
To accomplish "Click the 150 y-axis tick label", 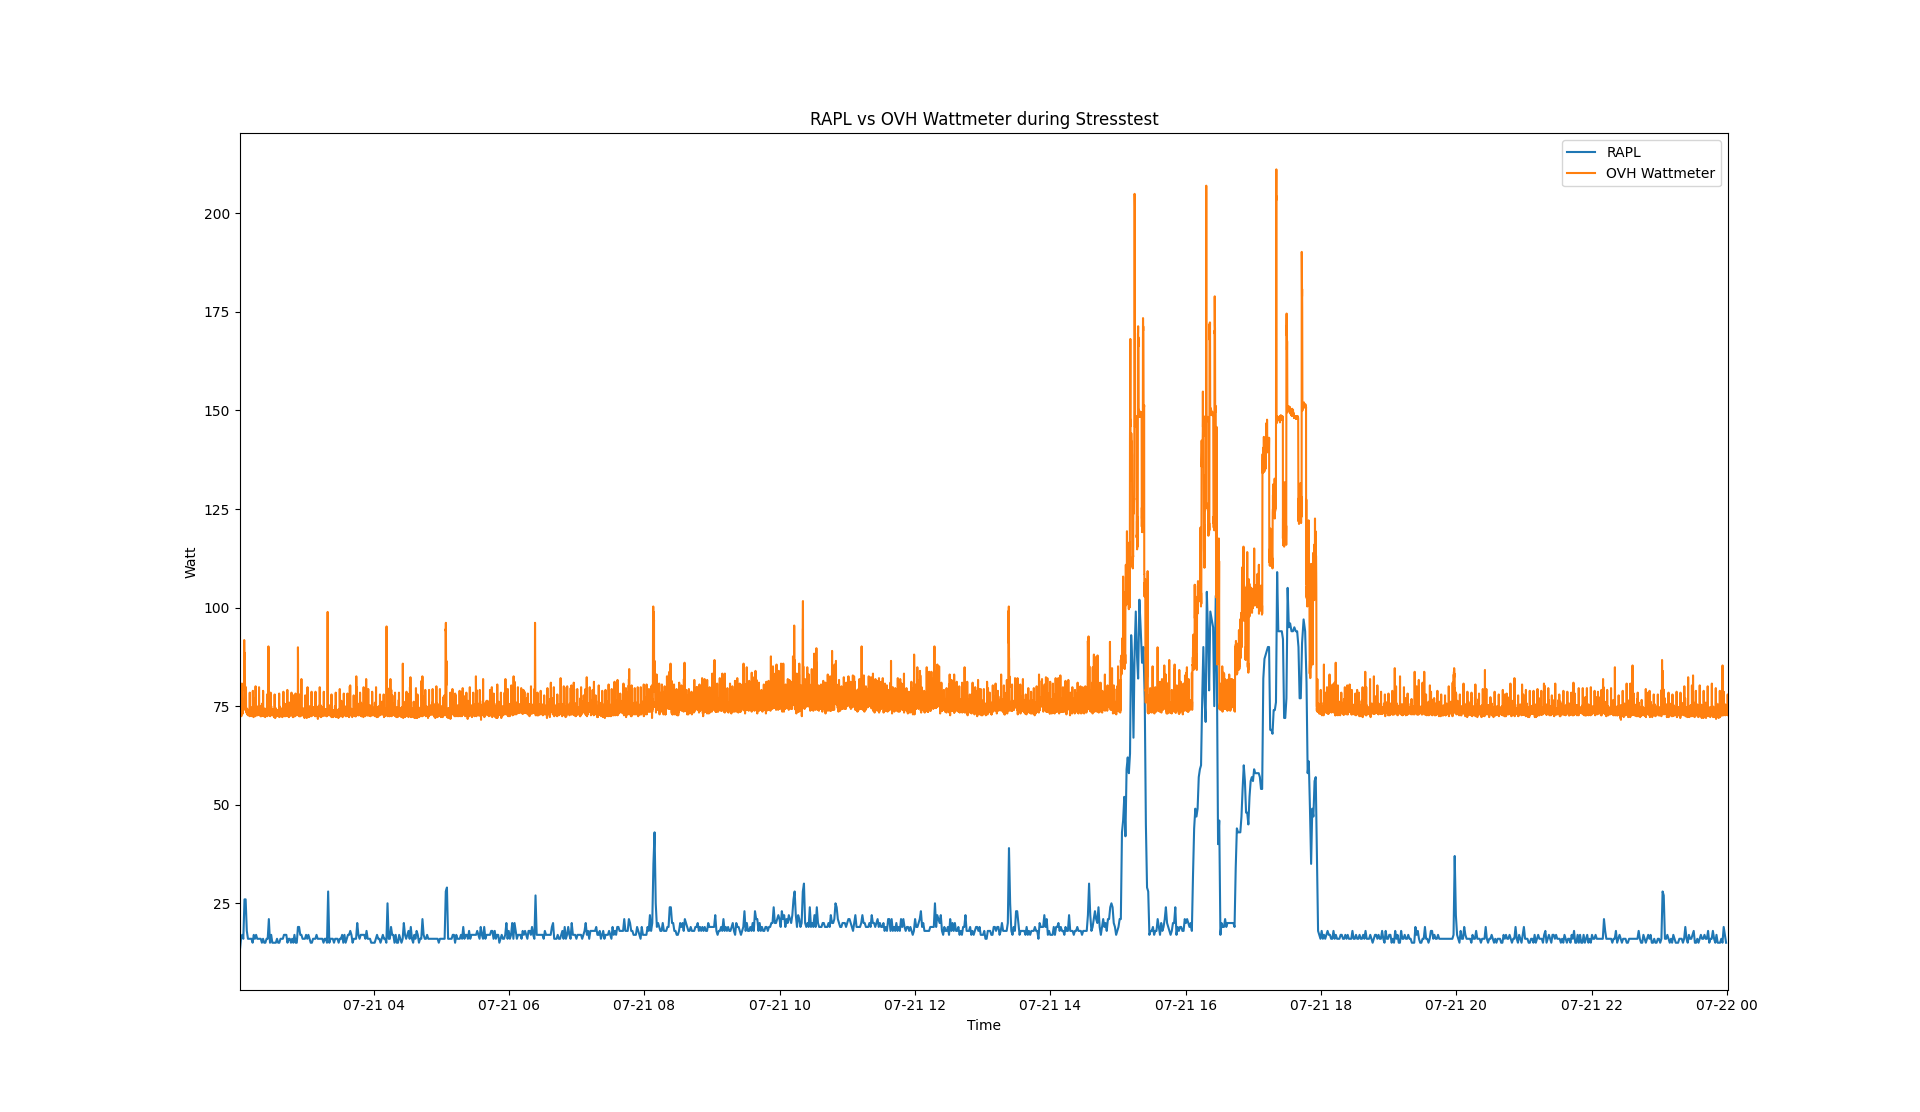I will pyautogui.click(x=216, y=411).
